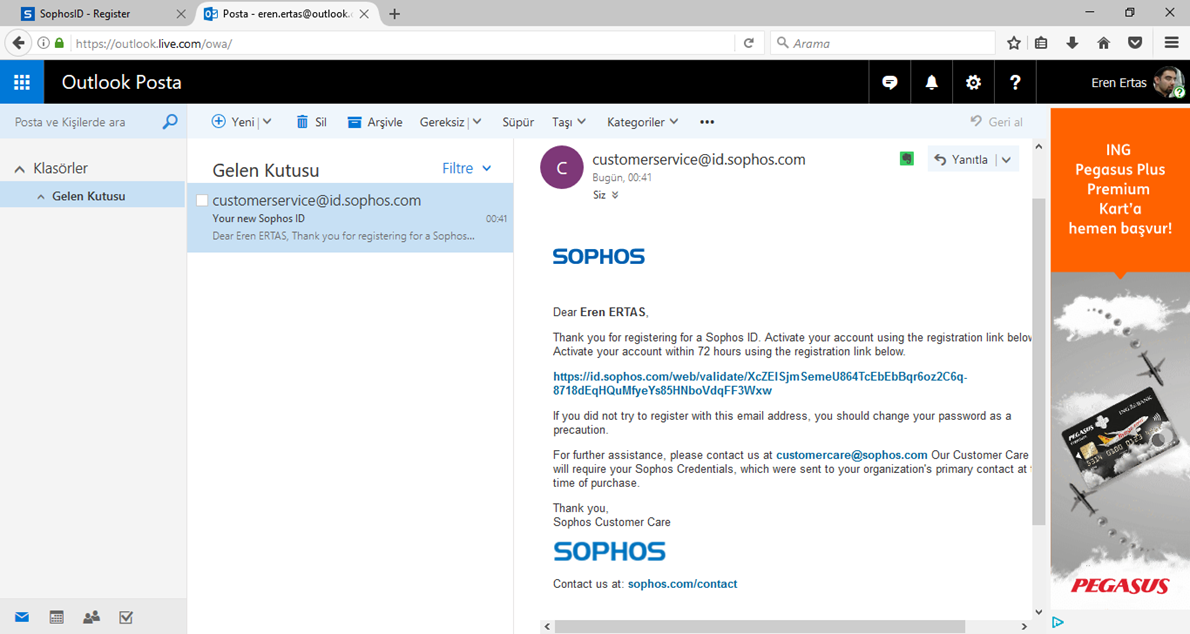Image resolution: width=1190 pixels, height=634 pixels.
Task: Click customercare@sophos.com link
Action: pos(852,455)
